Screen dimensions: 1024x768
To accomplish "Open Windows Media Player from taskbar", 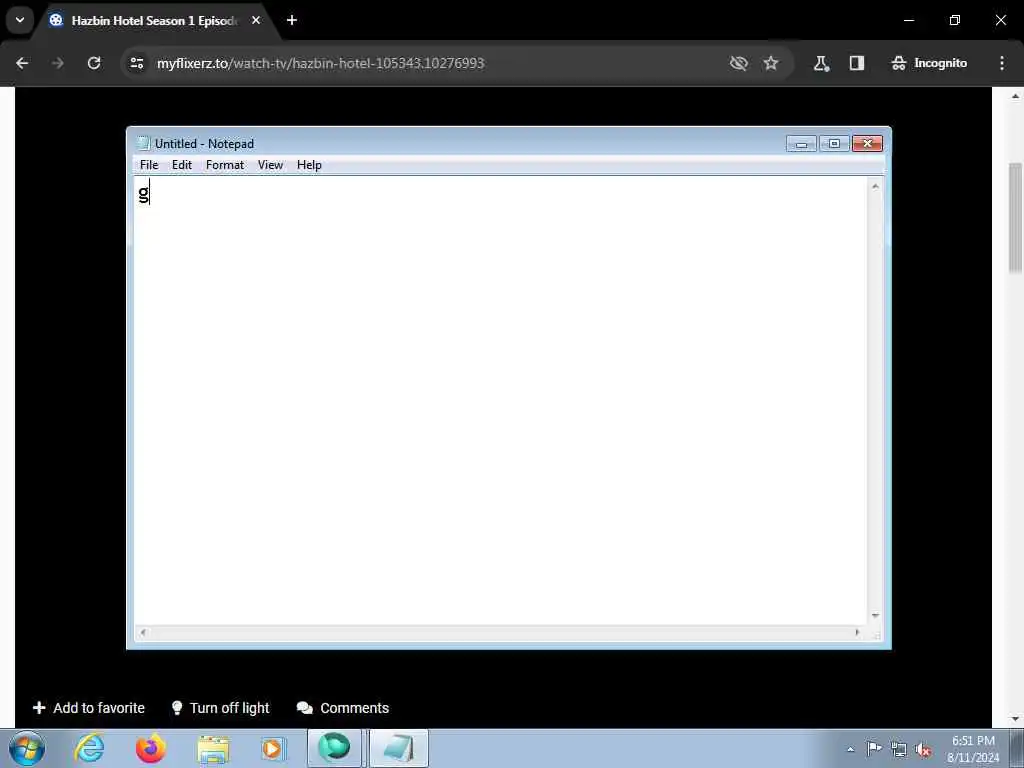I will coord(273,748).
